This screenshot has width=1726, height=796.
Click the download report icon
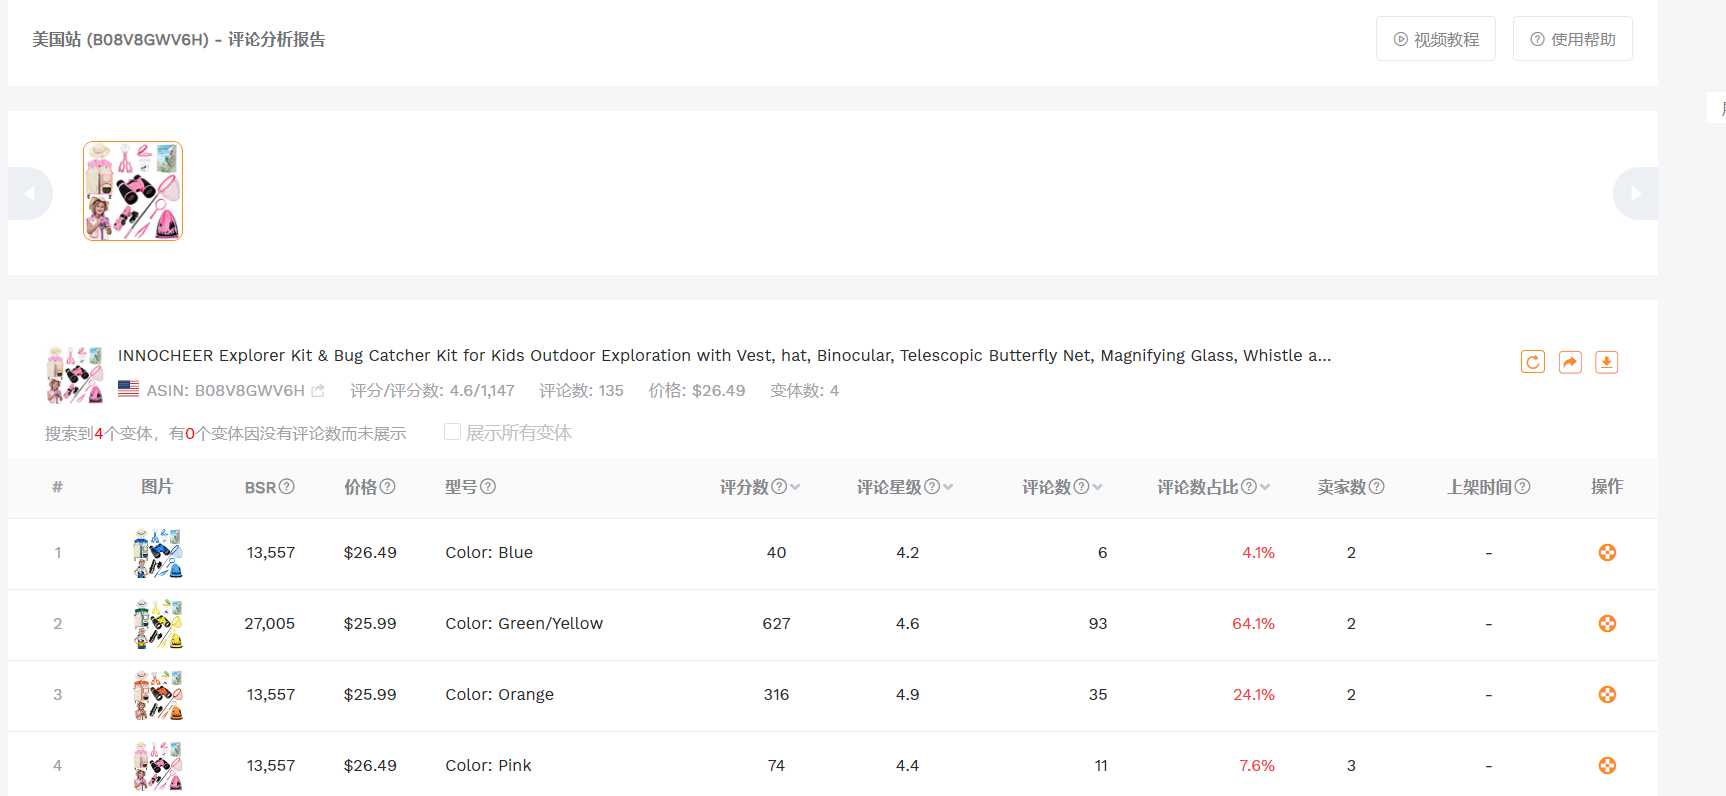click(1607, 362)
